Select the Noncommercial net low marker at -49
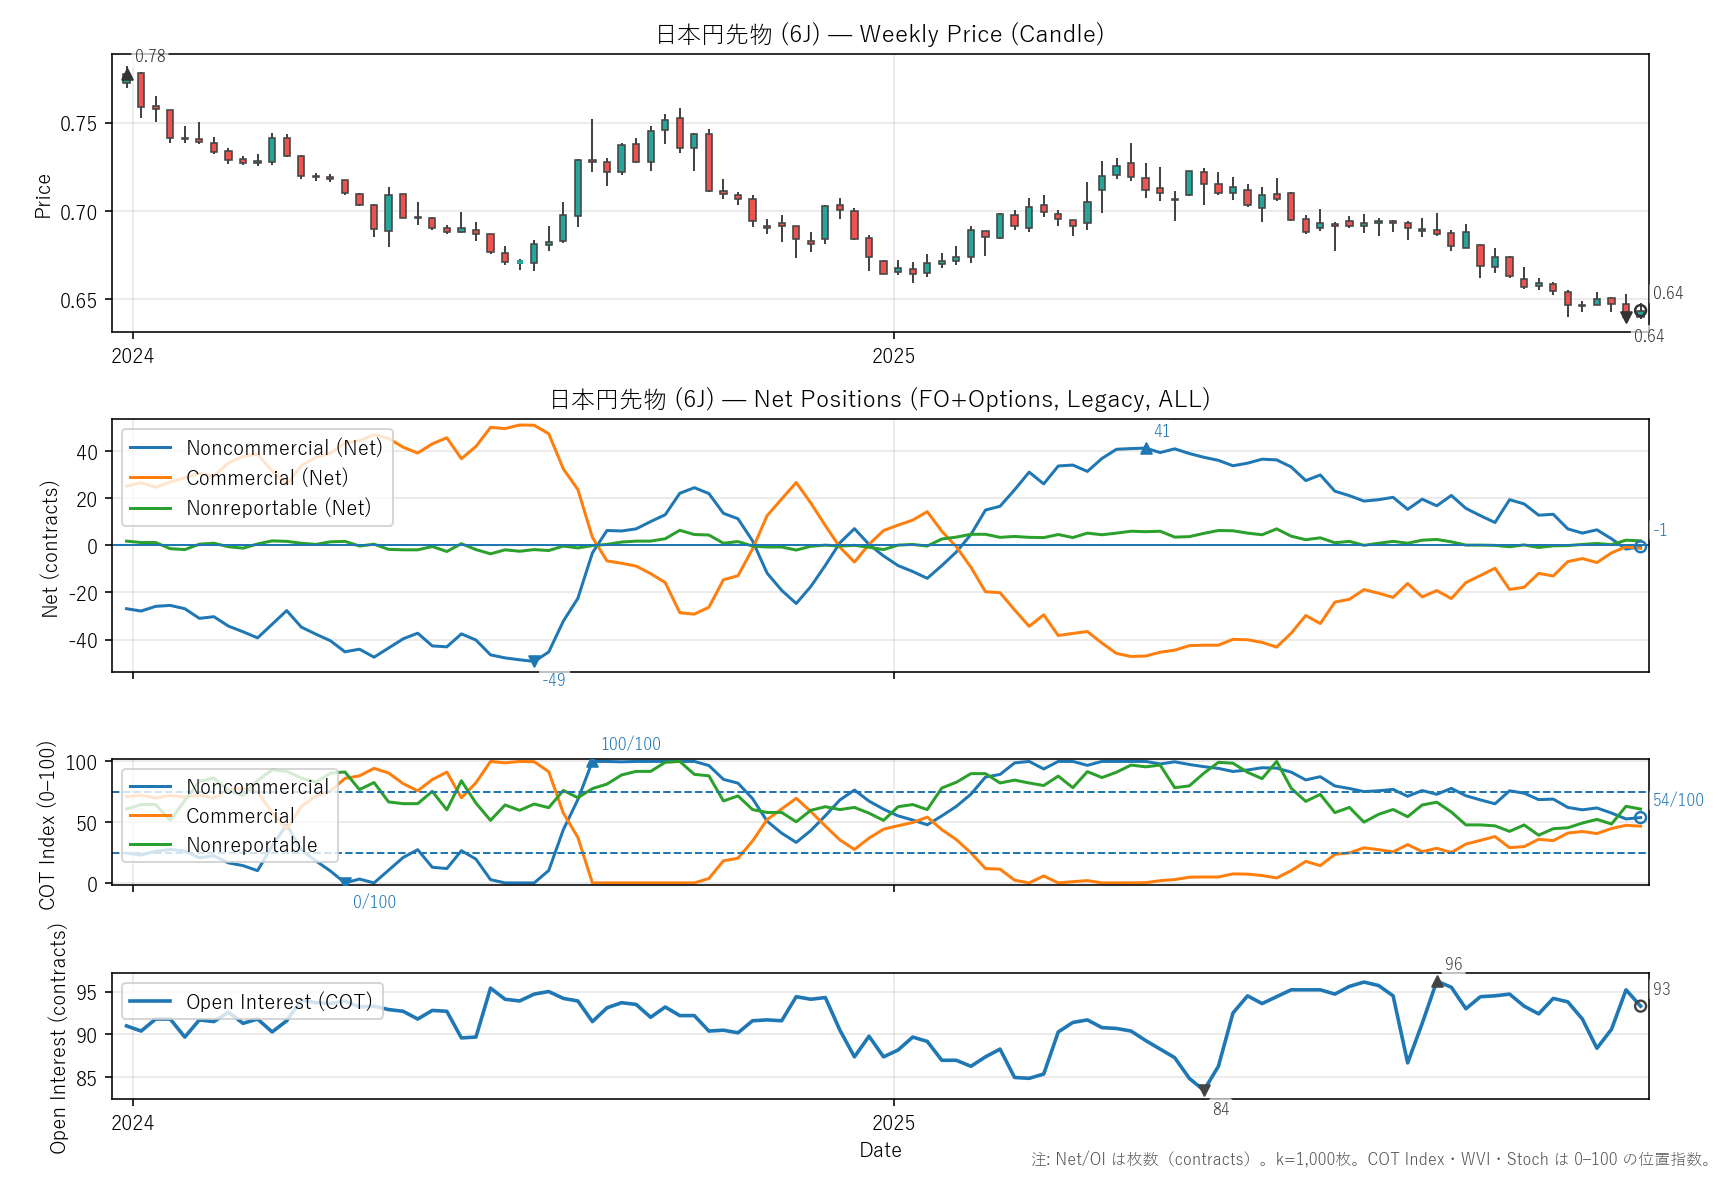Screen dimensions: 1728x1180 (534, 661)
